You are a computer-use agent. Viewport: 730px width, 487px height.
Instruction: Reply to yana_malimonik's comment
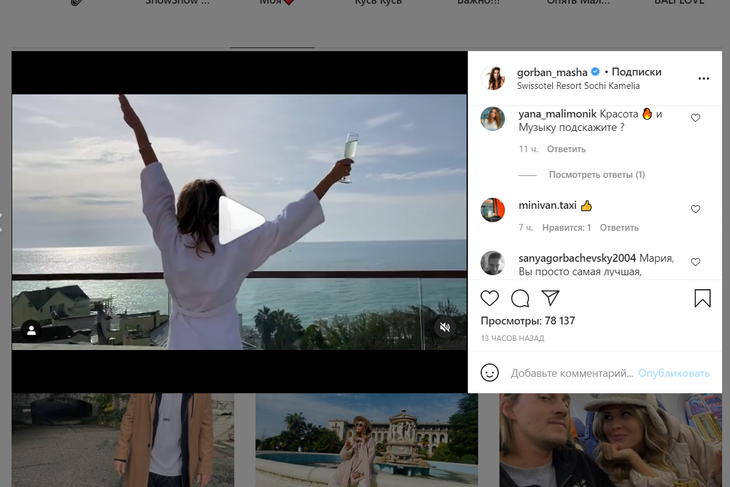[566, 149]
